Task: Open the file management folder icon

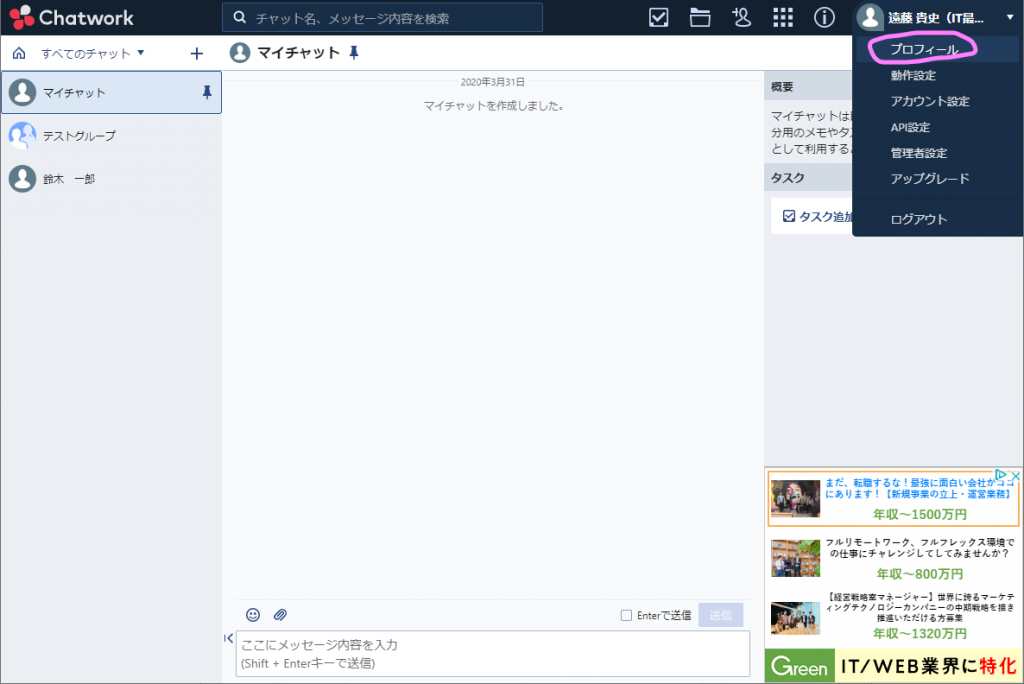Action: (699, 17)
